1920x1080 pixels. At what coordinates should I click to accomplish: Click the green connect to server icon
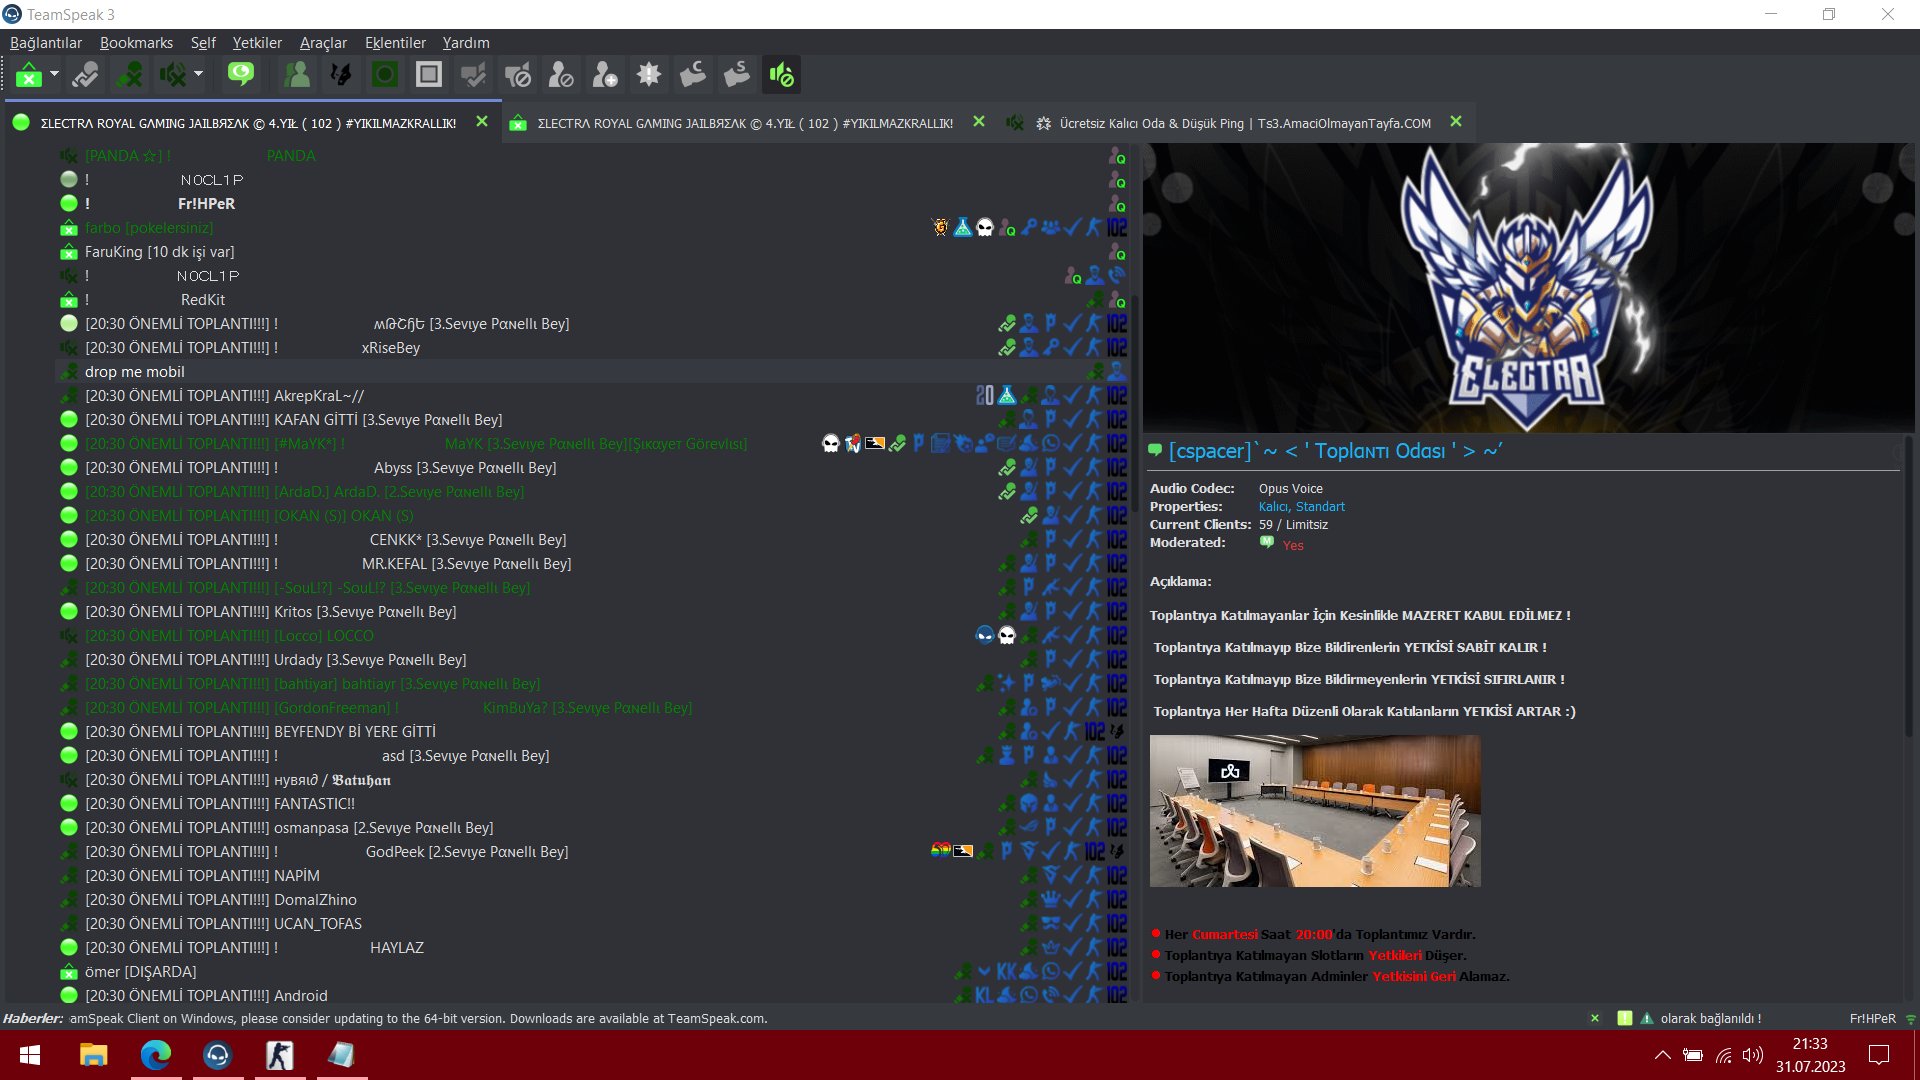click(29, 75)
